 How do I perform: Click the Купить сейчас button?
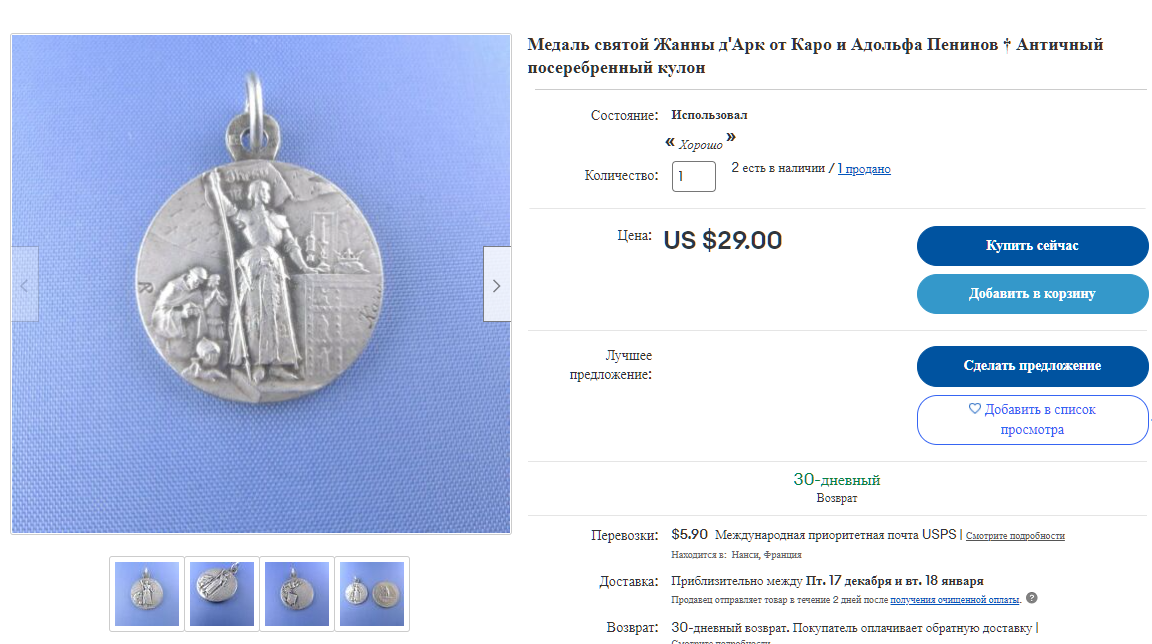click(1032, 246)
